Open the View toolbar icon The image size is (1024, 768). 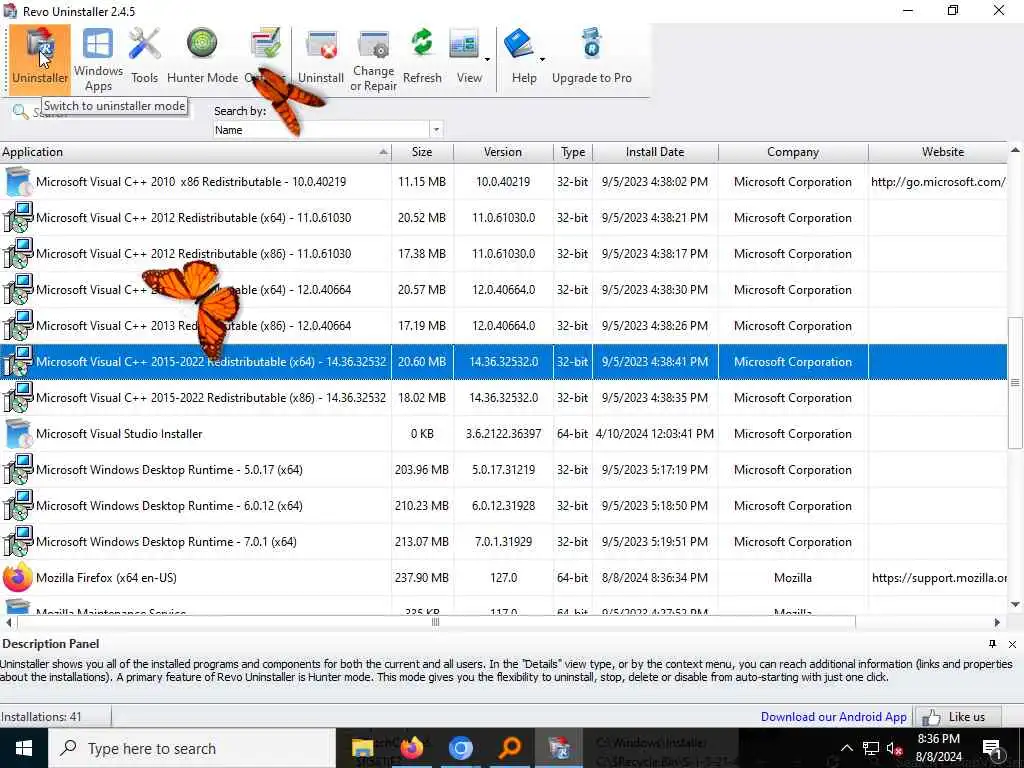(465, 56)
